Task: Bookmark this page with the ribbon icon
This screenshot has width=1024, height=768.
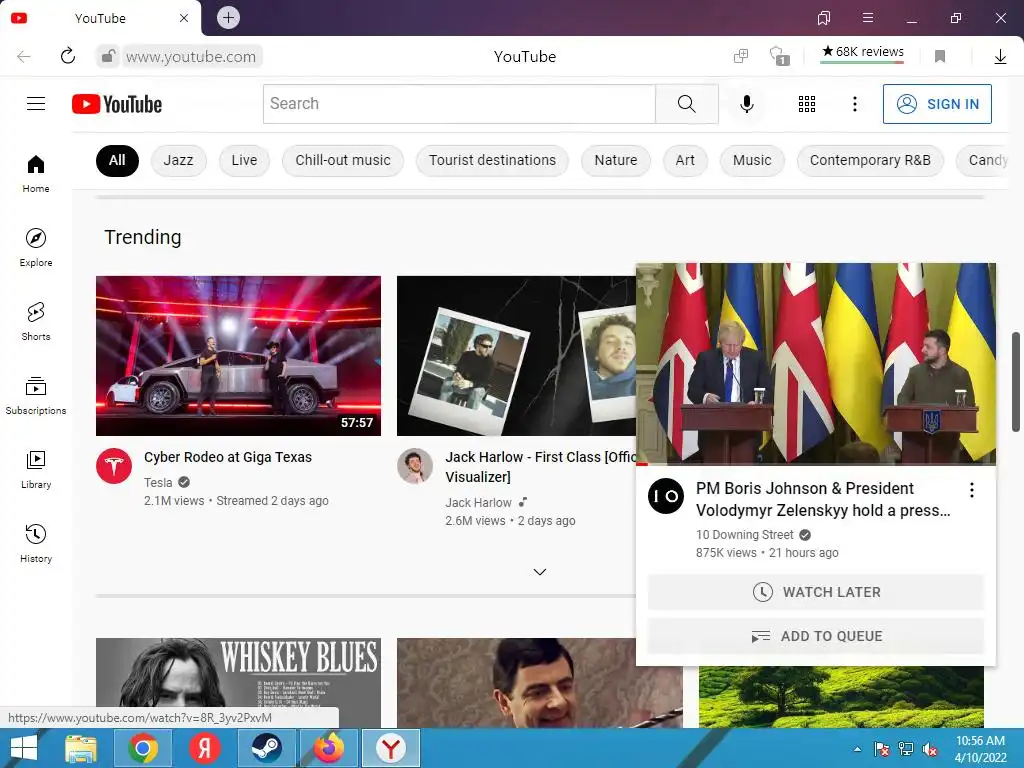Action: point(940,56)
